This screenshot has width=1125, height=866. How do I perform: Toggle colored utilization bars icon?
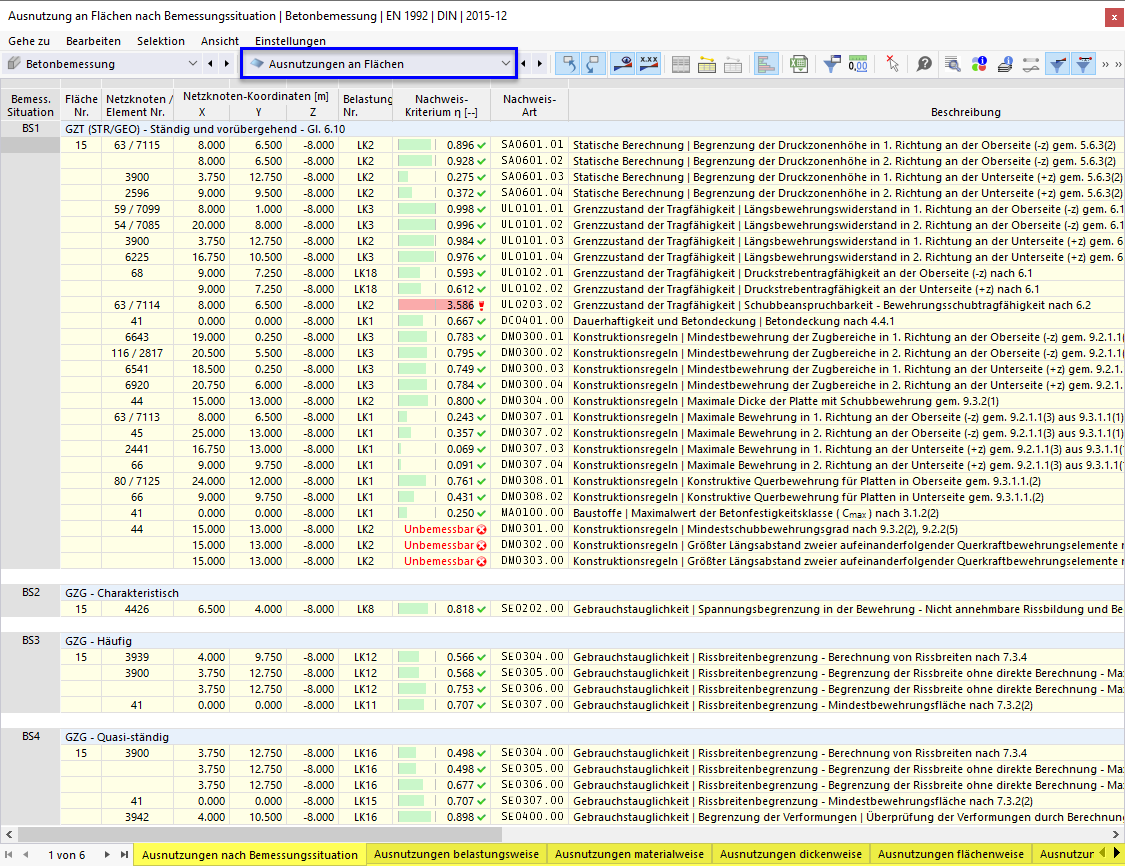pyautogui.click(x=766, y=64)
